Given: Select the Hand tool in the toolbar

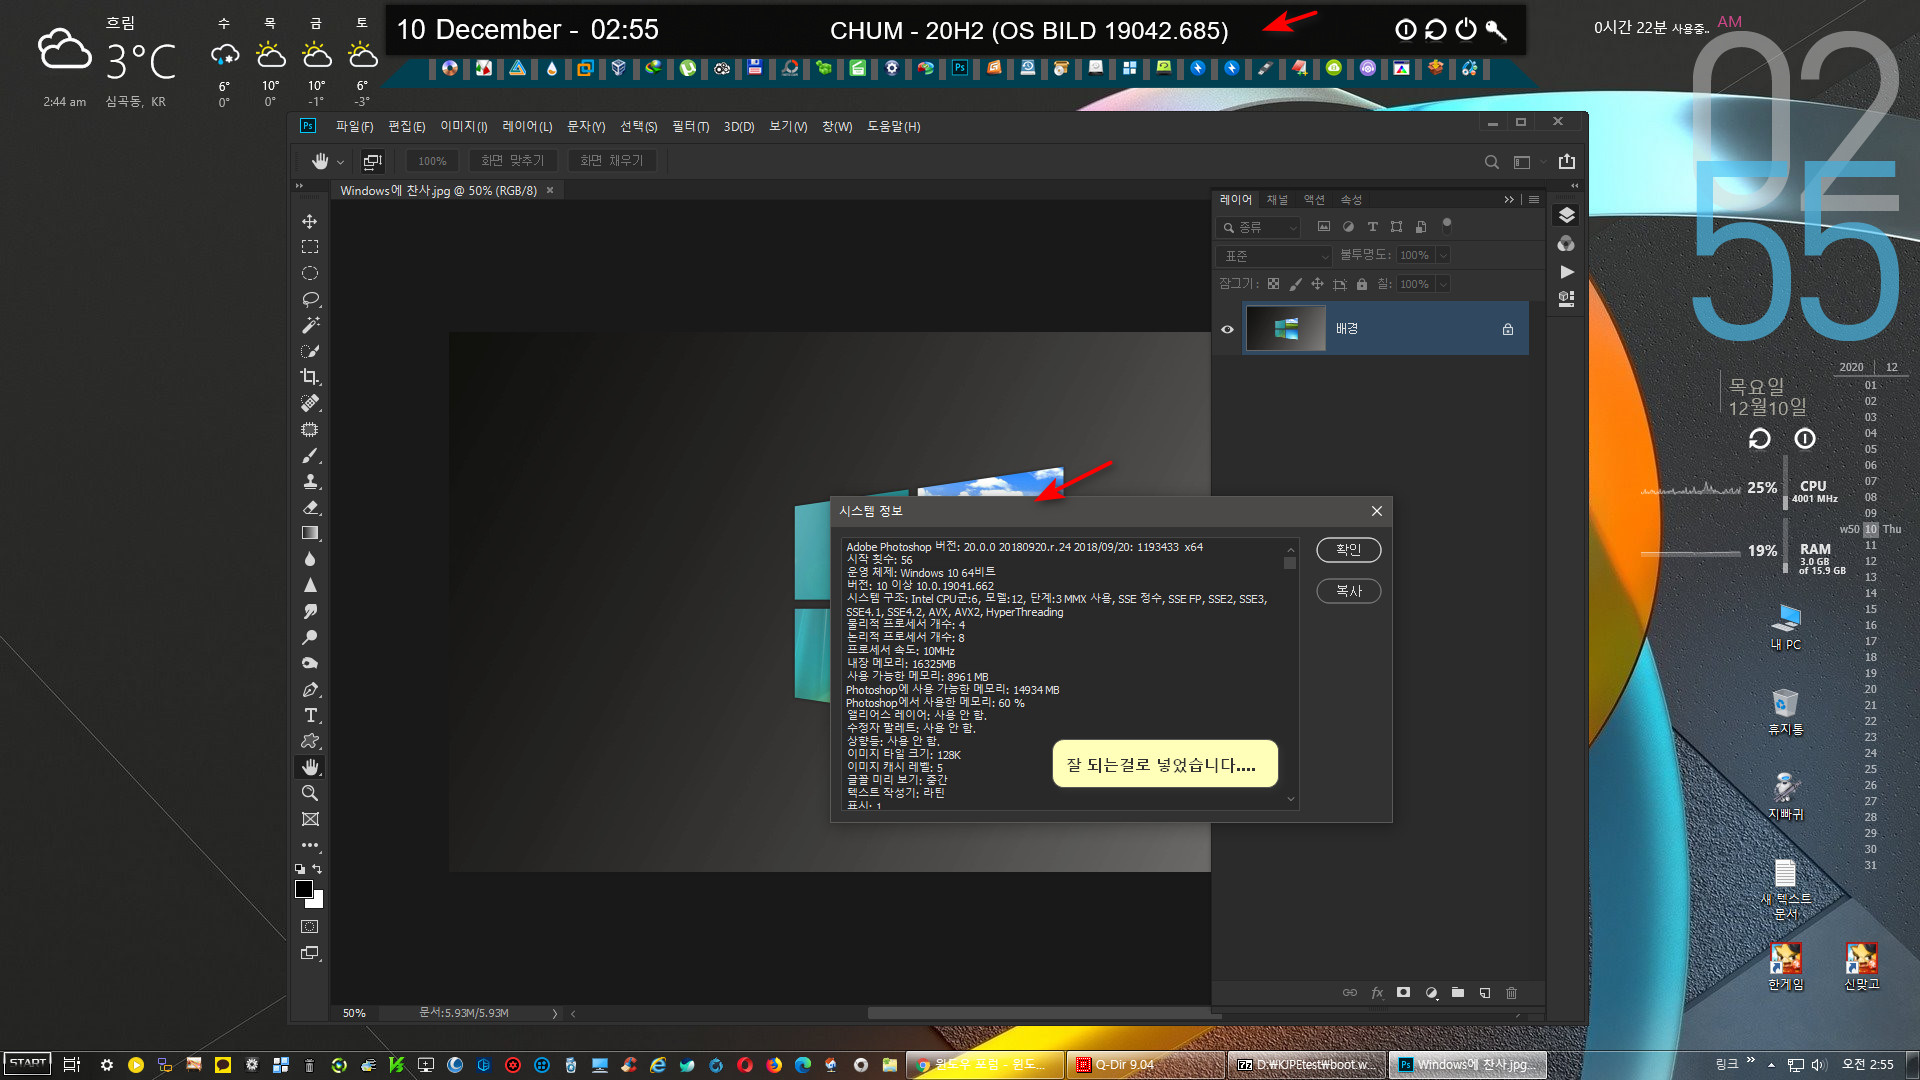Looking at the screenshot, I should pyautogui.click(x=310, y=767).
